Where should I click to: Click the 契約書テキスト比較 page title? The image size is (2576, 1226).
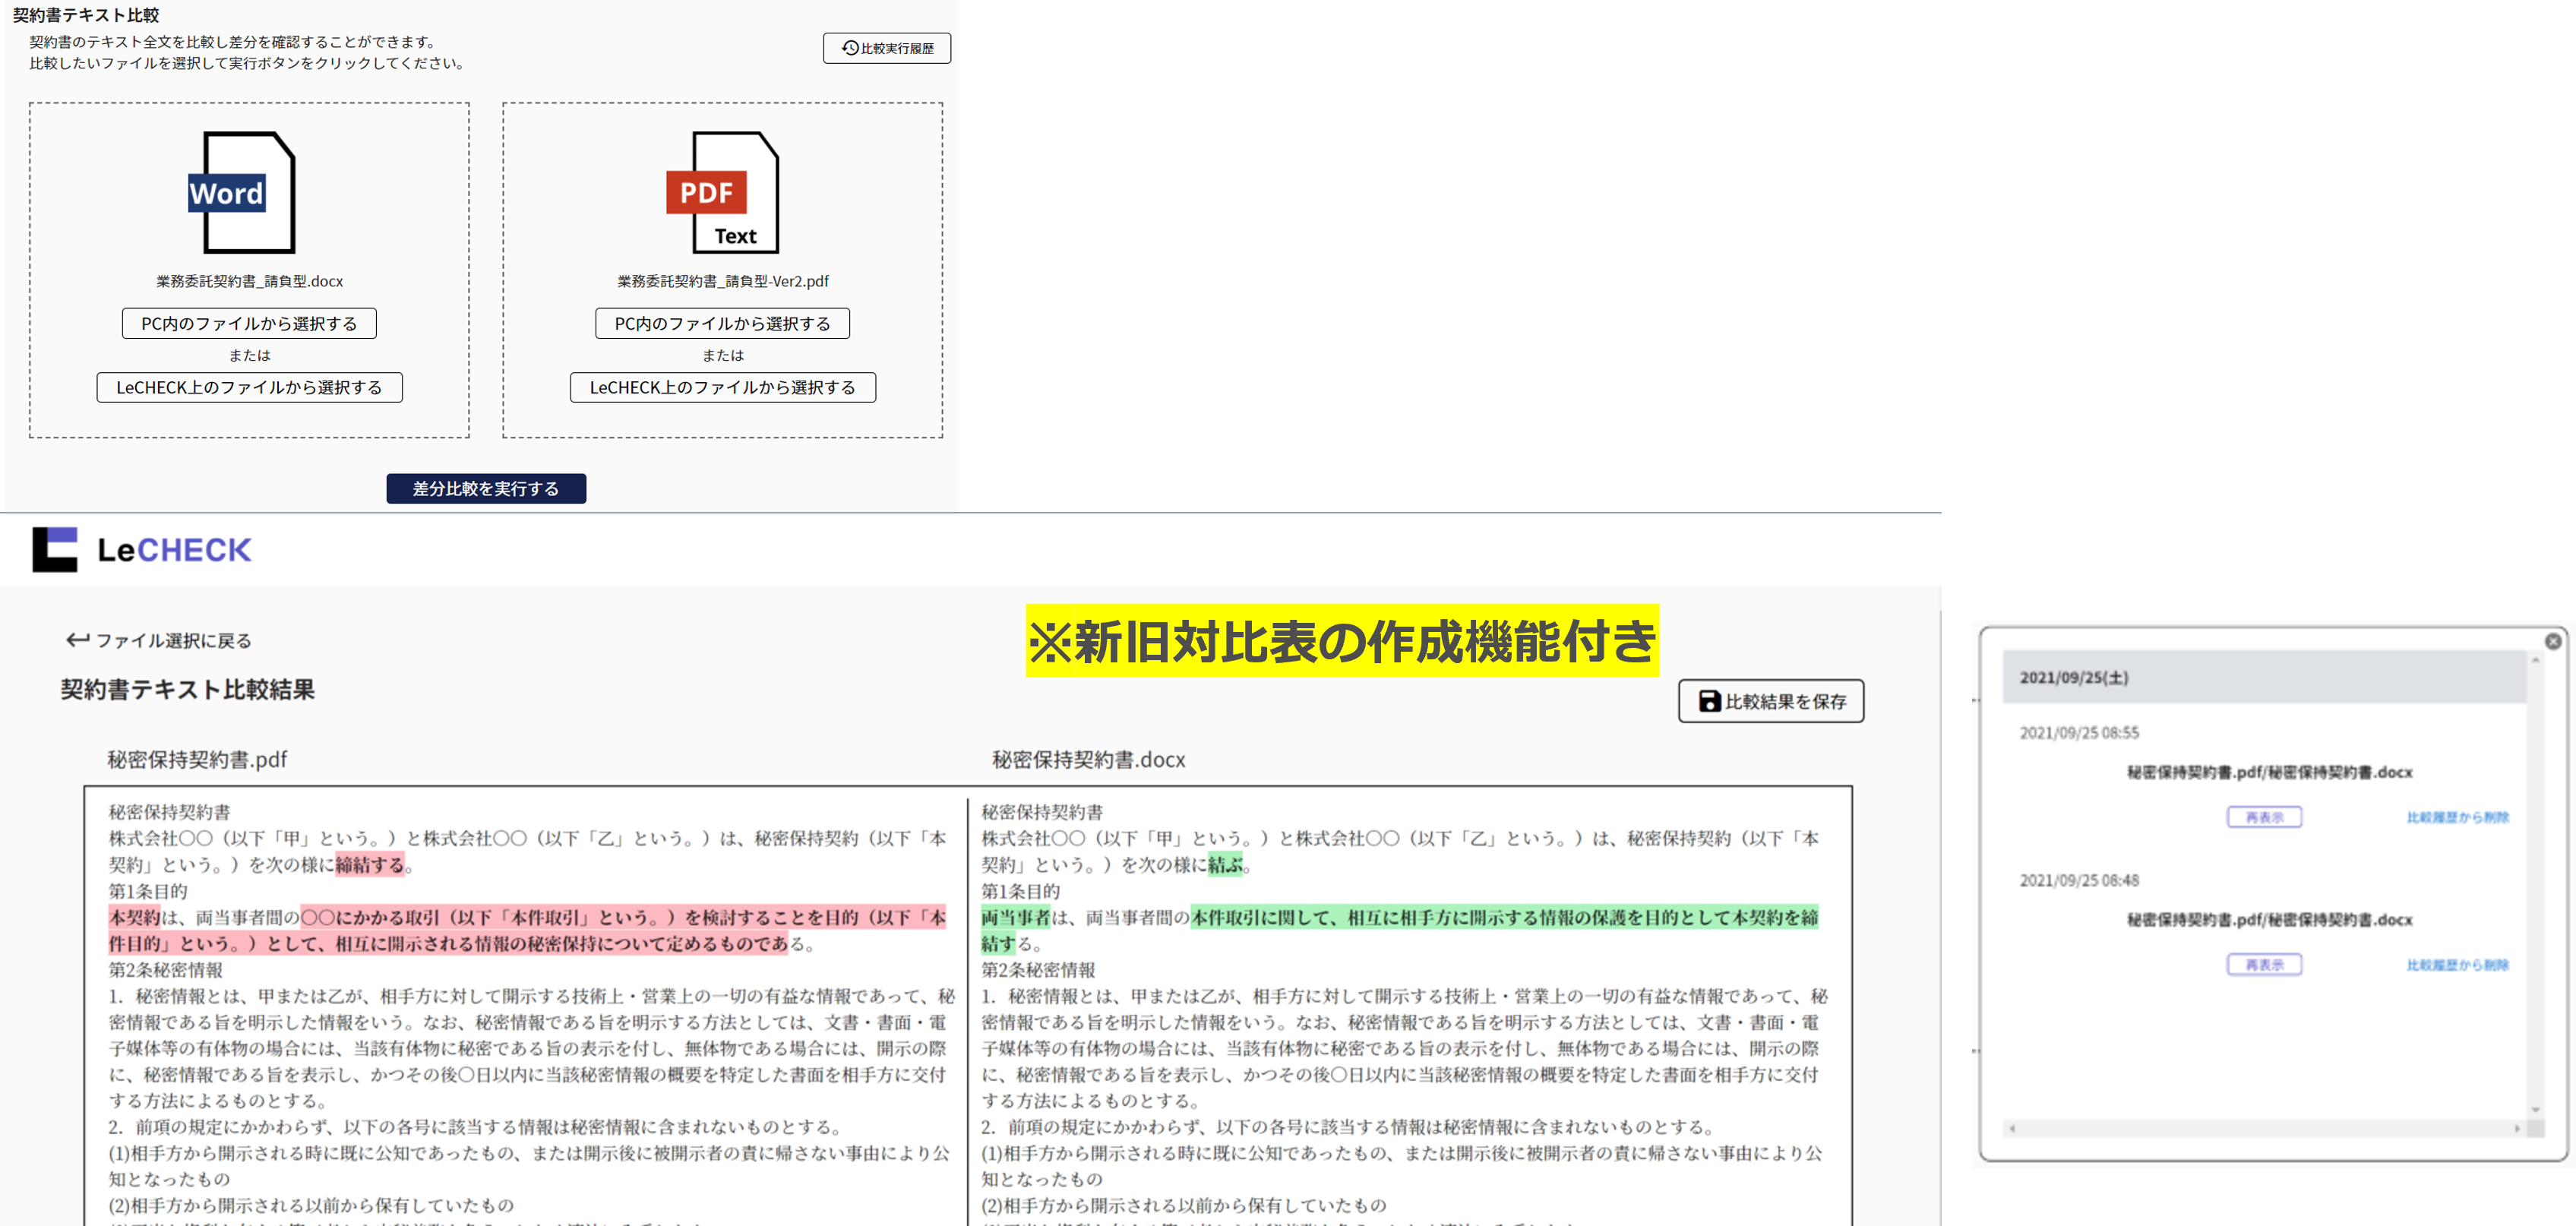pyautogui.click(x=86, y=15)
